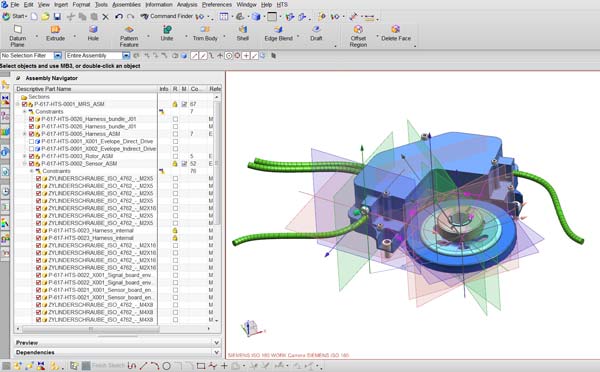
Task: Select the Trim Body tool
Action: click(205, 33)
